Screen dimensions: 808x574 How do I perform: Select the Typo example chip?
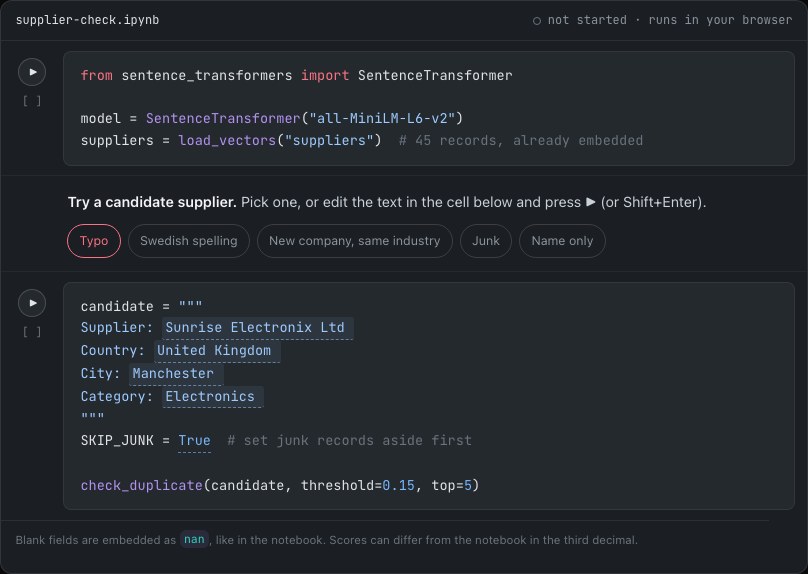(94, 241)
